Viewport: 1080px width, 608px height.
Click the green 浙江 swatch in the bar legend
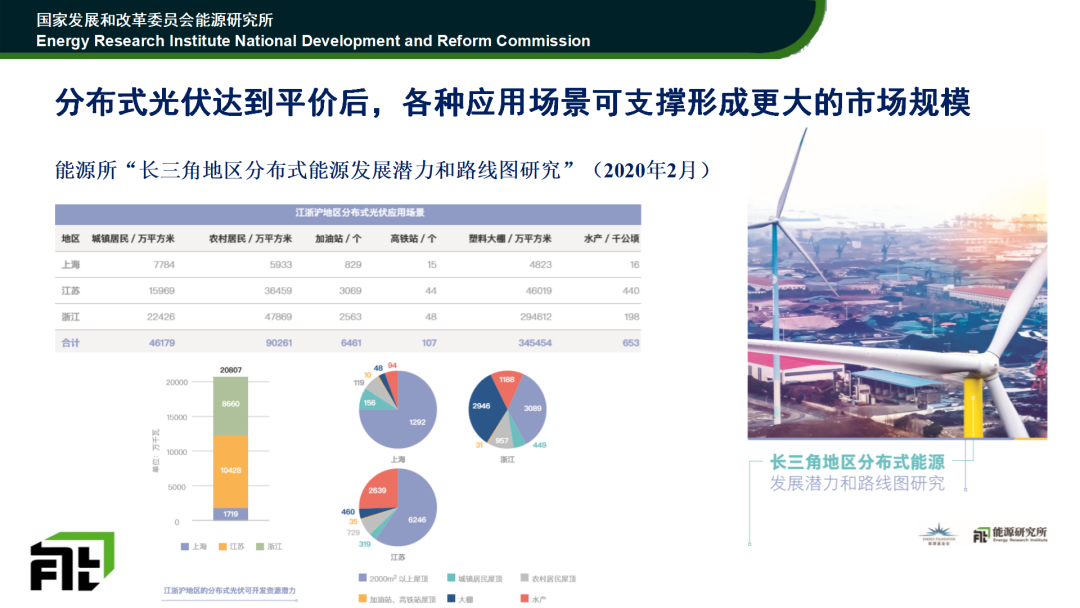pyautogui.click(x=260, y=547)
